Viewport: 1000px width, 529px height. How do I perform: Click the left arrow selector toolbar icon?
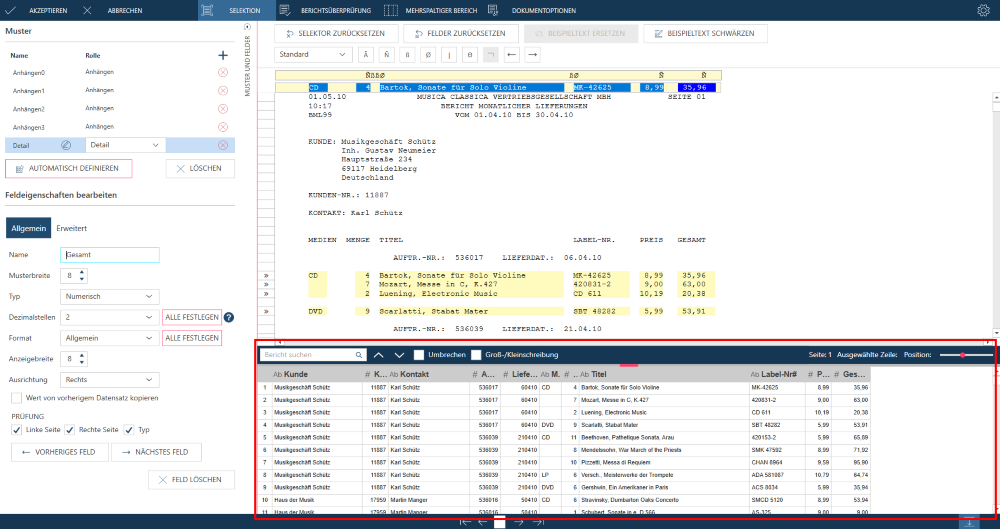(512, 54)
